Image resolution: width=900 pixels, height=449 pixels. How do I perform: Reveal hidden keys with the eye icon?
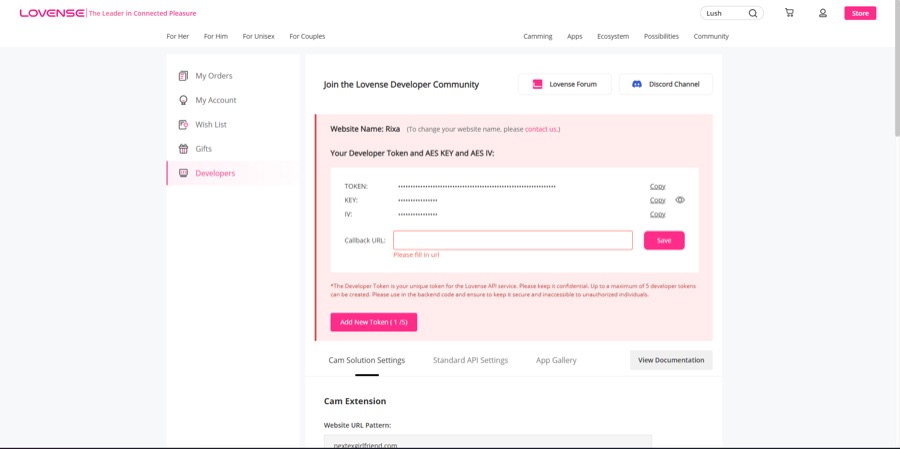(680, 200)
